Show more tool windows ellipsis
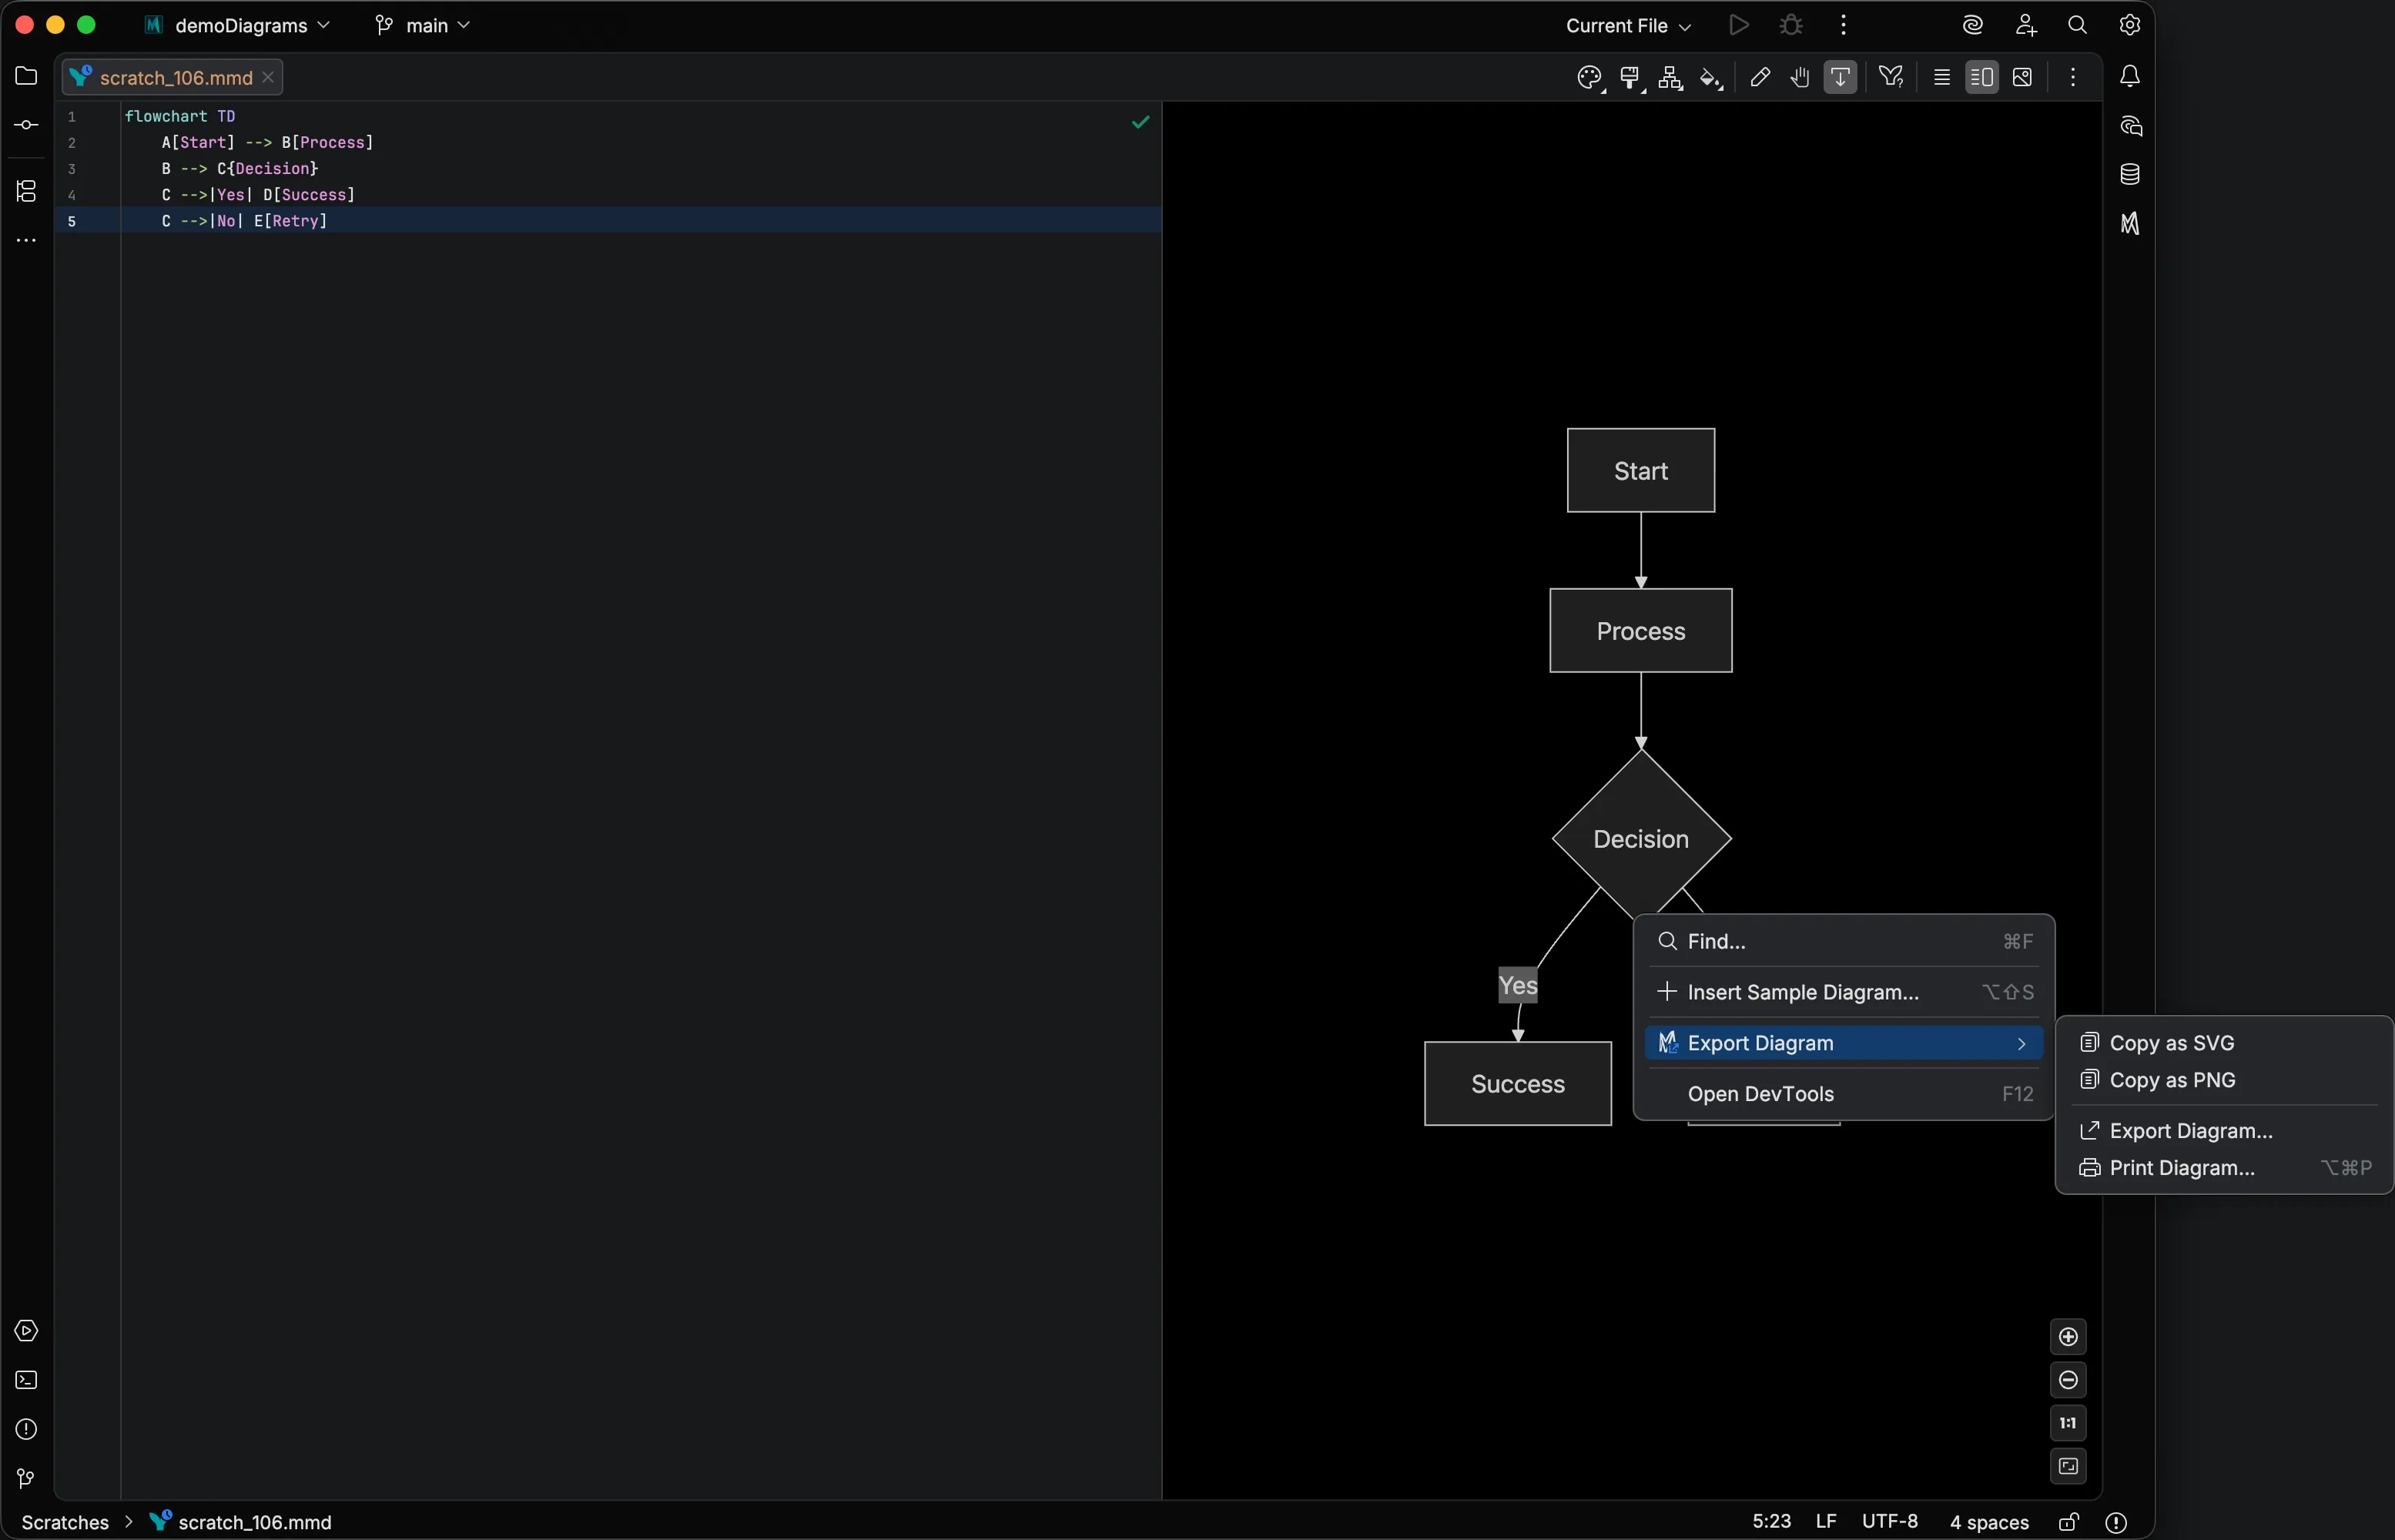 click(26, 240)
